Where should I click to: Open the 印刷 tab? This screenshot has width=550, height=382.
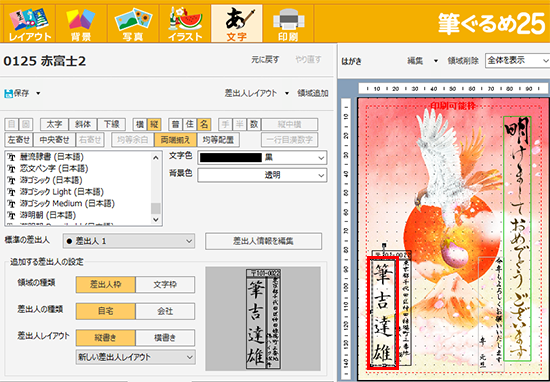click(x=288, y=24)
